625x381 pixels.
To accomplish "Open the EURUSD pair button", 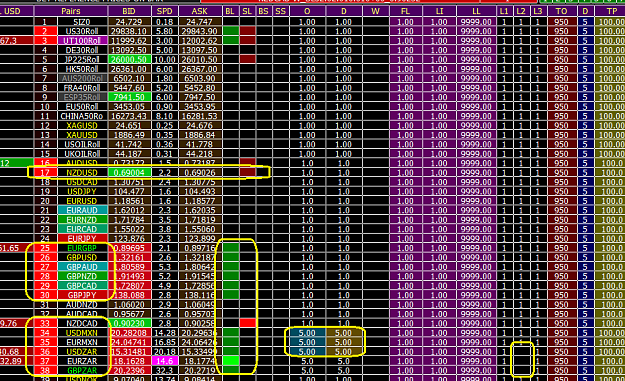I will 82,201.
